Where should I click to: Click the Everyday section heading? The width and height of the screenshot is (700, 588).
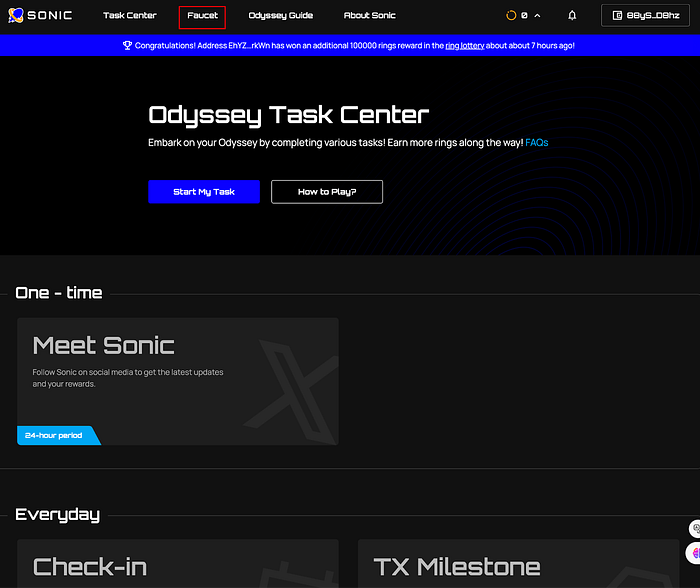pyautogui.click(x=58, y=515)
